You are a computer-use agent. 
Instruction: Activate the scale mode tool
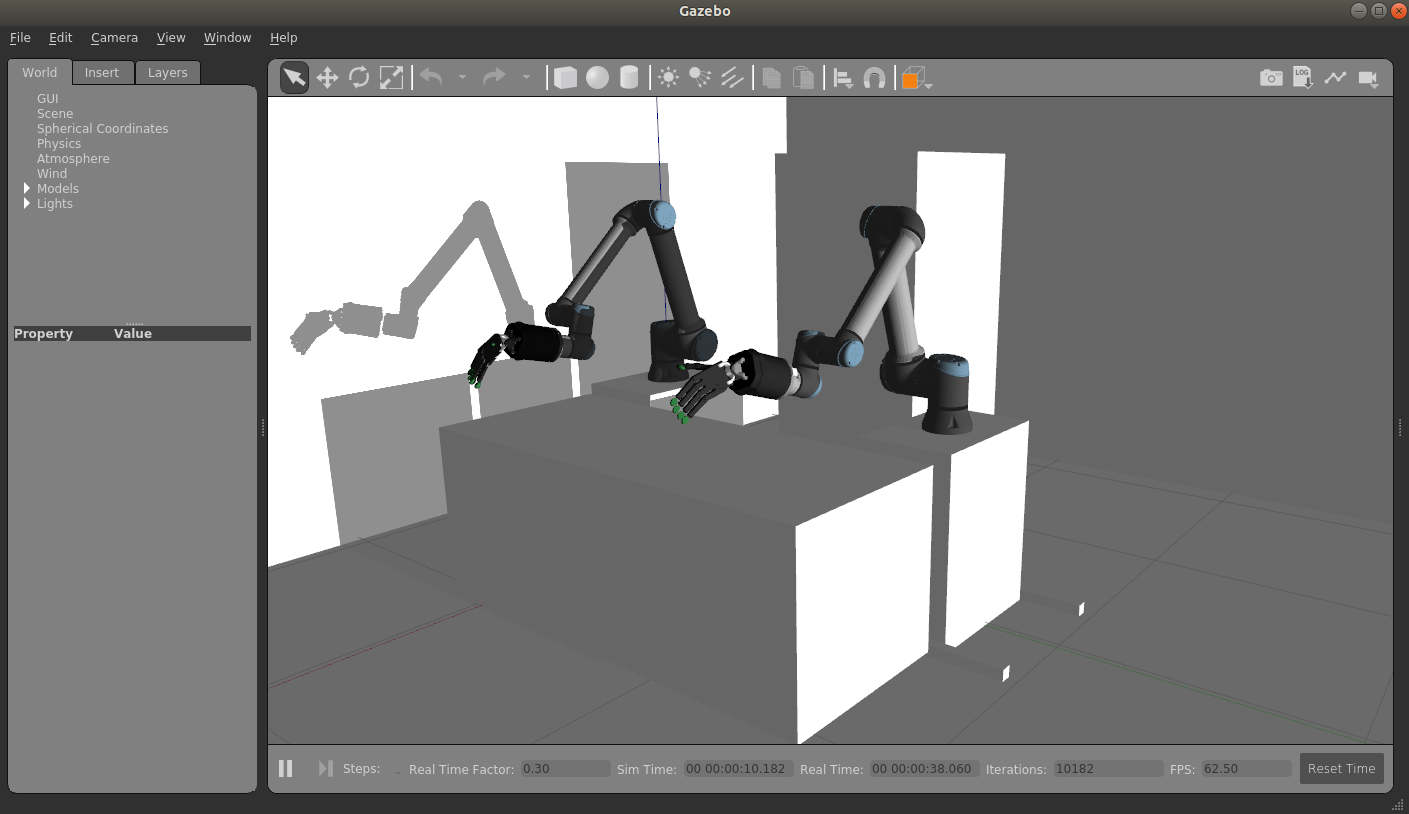(x=391, y=77)
